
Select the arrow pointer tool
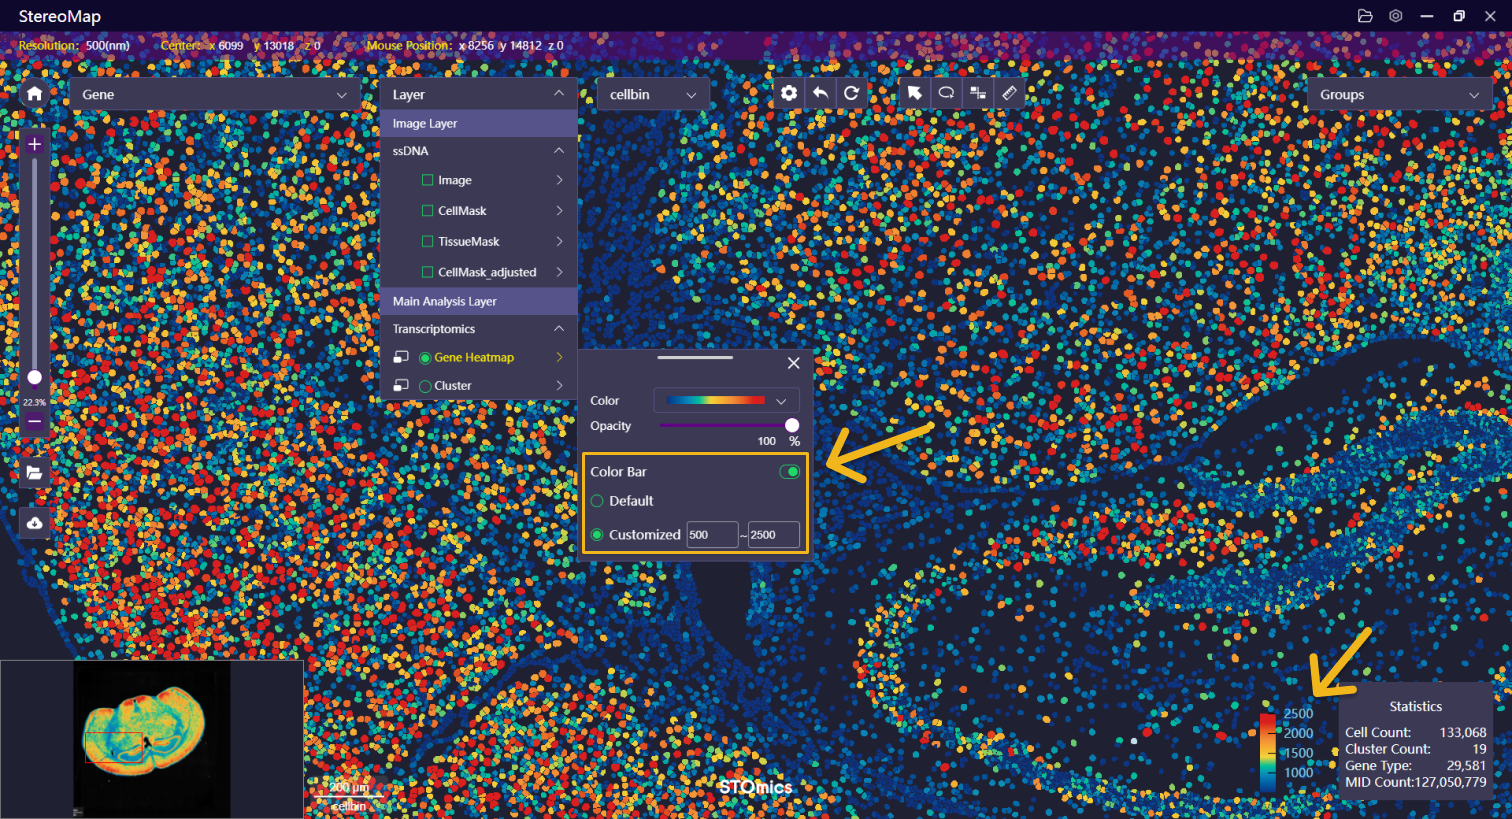(914, 93)
